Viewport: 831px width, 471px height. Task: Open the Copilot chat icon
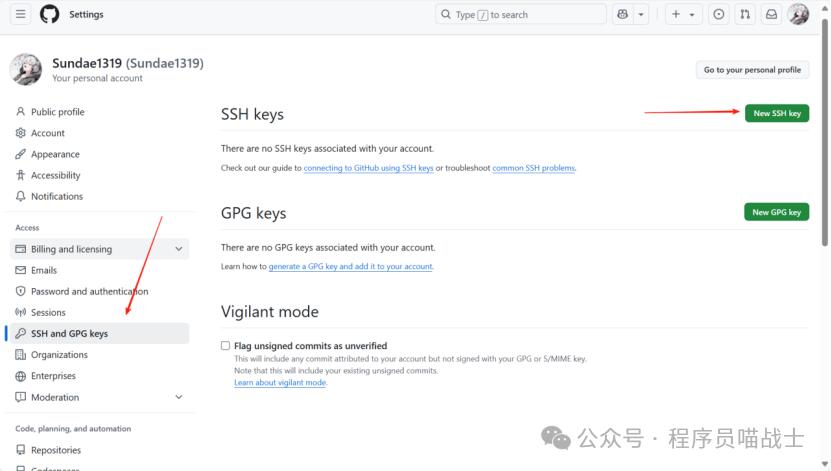[x=622, y=15]
